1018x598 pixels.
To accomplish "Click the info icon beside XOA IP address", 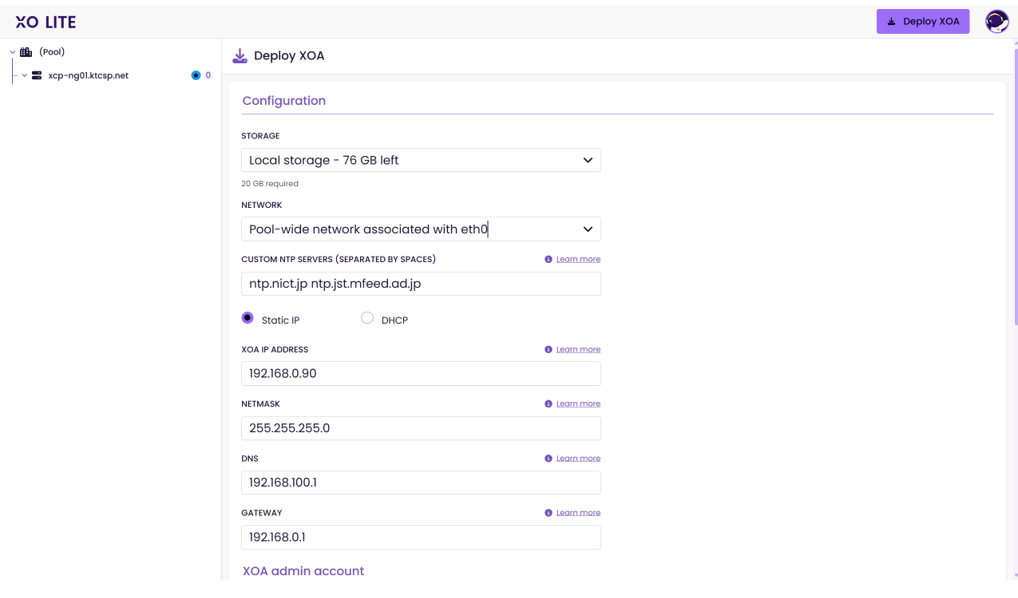I will (548, 350).
